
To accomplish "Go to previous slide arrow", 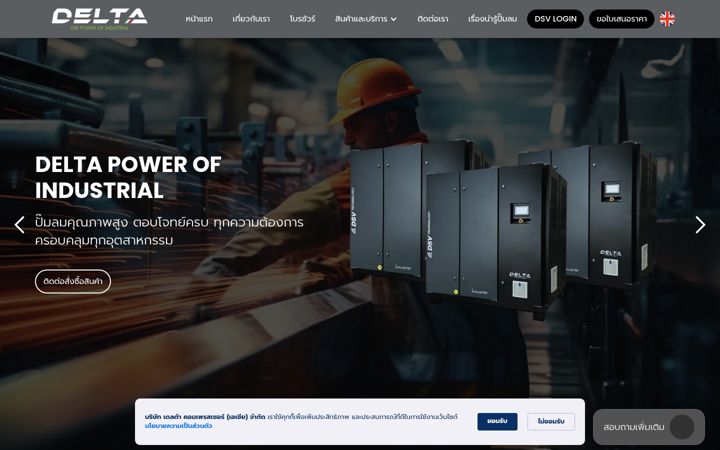I will (x=19, y=225).
